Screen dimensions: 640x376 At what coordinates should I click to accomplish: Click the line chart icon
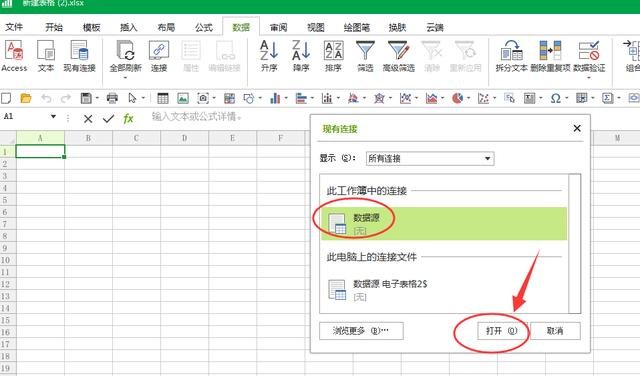405,98
